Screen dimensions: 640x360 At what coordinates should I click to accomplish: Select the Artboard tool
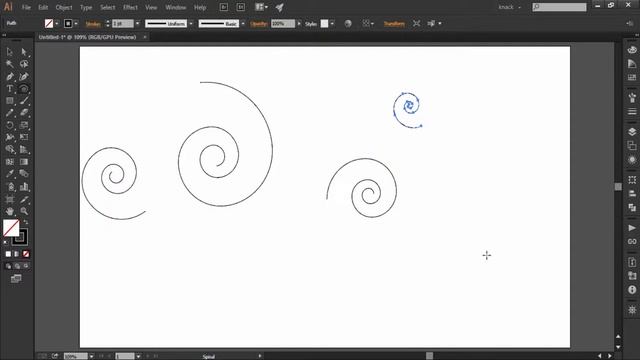[x=9, y=199]
